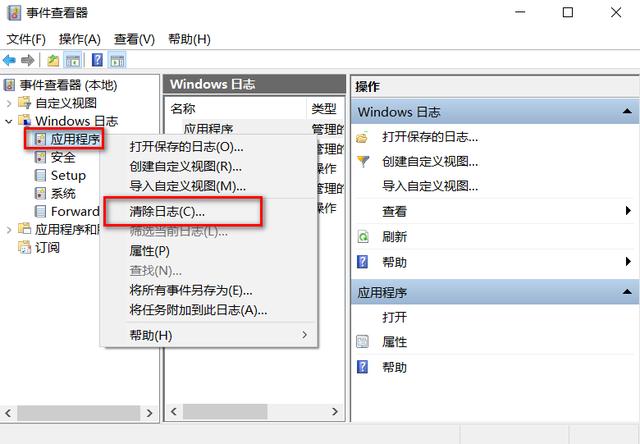
Task: Collapse the Windows 日志 tree node
Action: tap(9, 121)
